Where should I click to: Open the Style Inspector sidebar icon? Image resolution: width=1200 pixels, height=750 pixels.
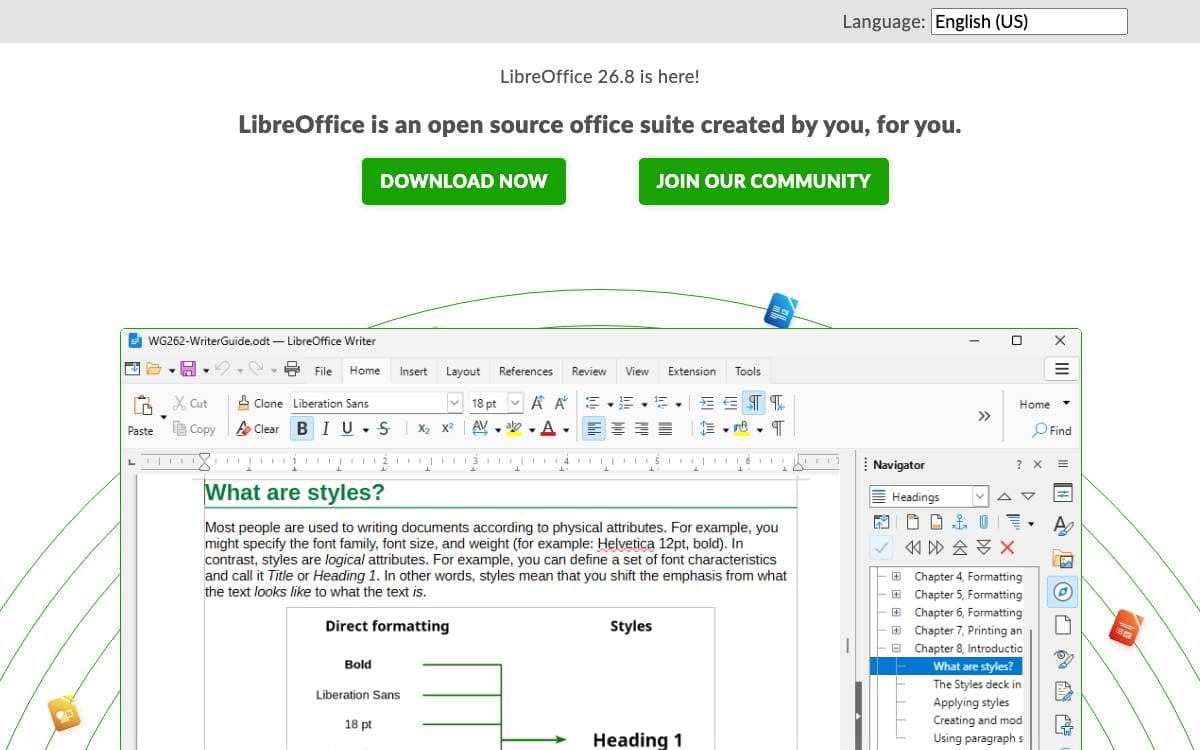1063,658
